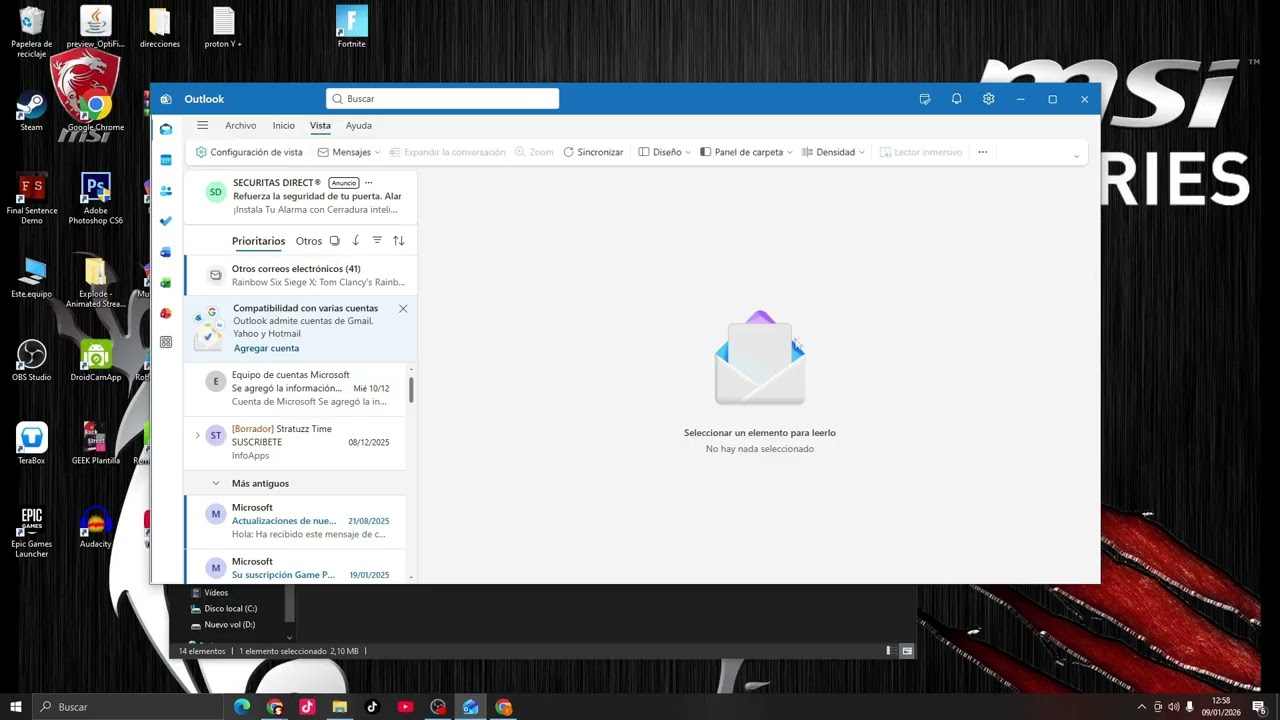Click Sincronizar in the view toolbar
Image resolution: width=1280 pixels, height=720 pixels.
[593, 152]
